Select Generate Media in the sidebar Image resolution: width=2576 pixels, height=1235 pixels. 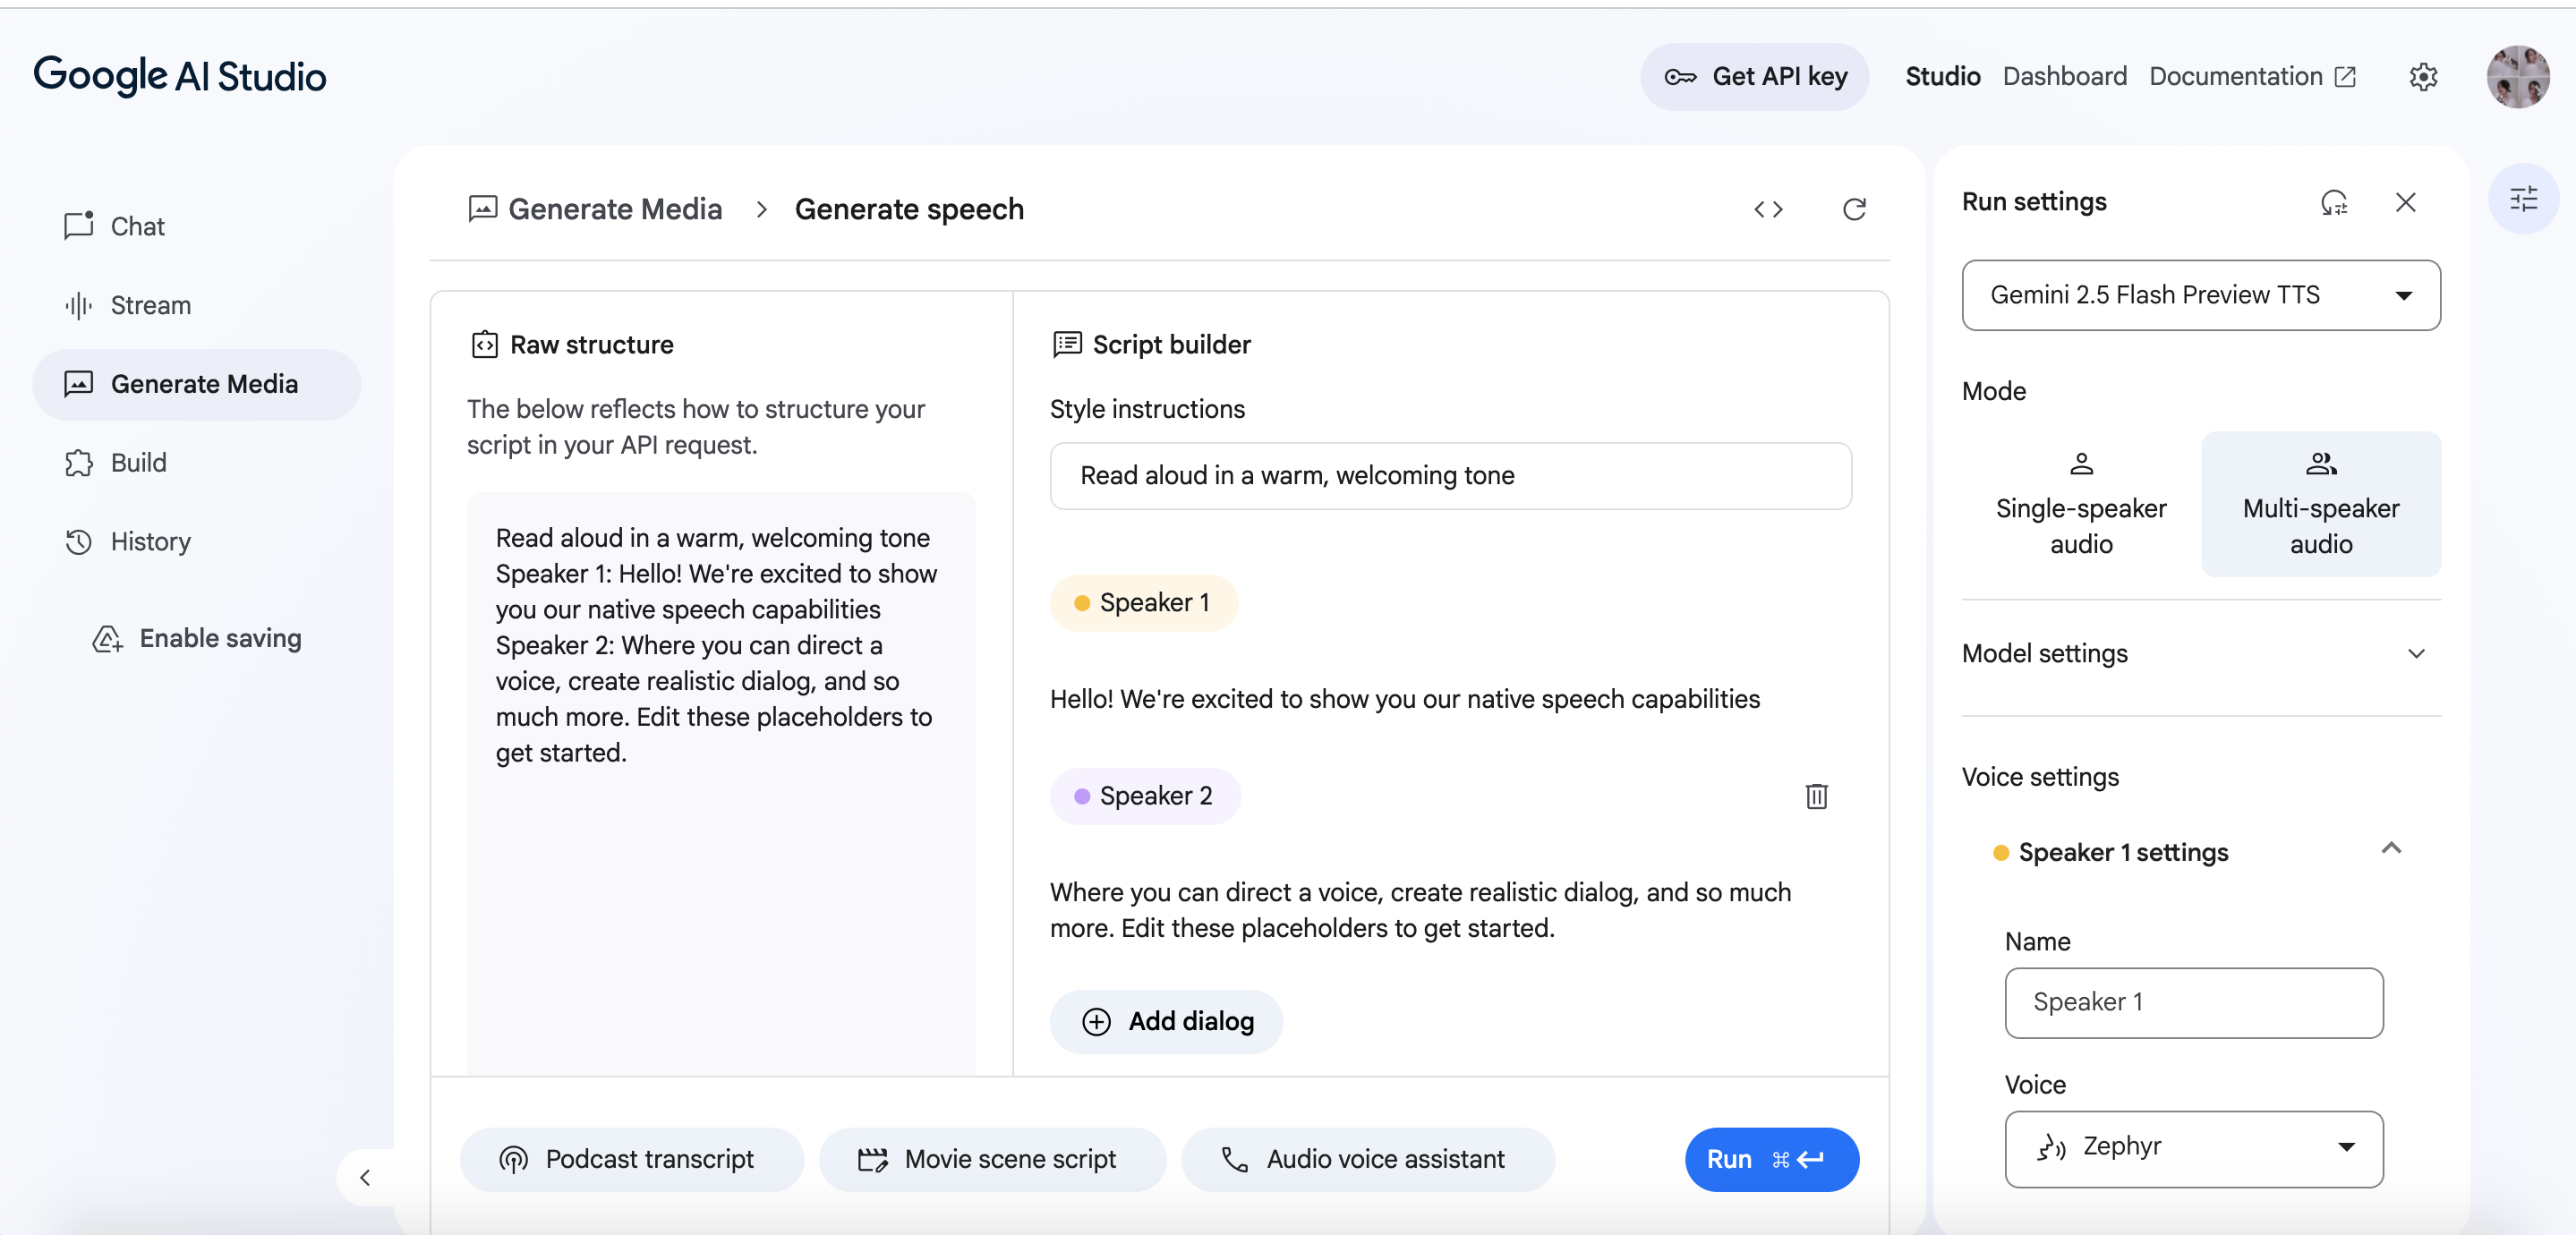[196, 384]
